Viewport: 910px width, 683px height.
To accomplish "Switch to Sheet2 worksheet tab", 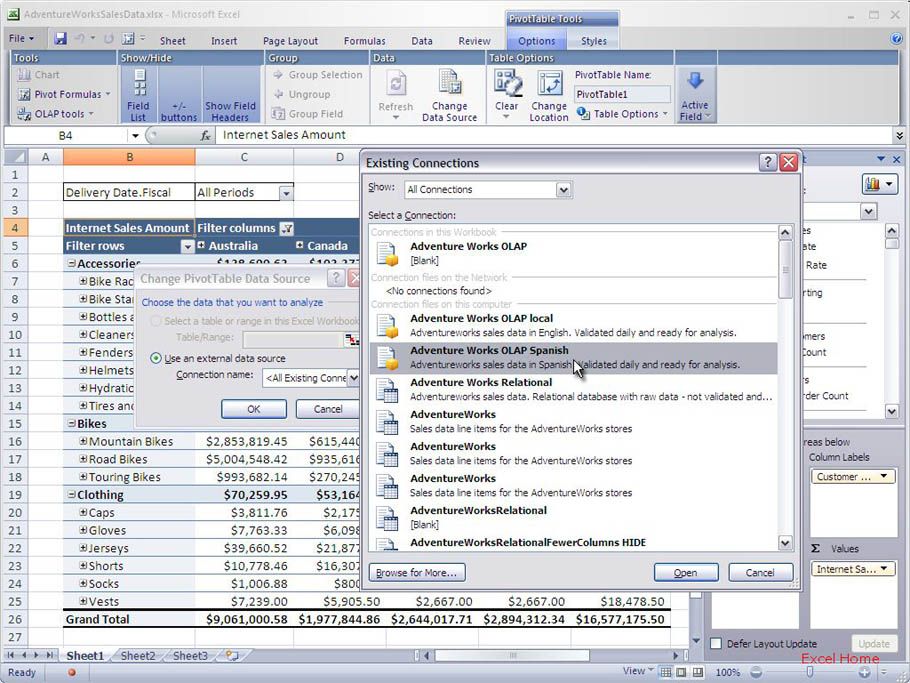I will pyautogui.click(x=138, y=656).
